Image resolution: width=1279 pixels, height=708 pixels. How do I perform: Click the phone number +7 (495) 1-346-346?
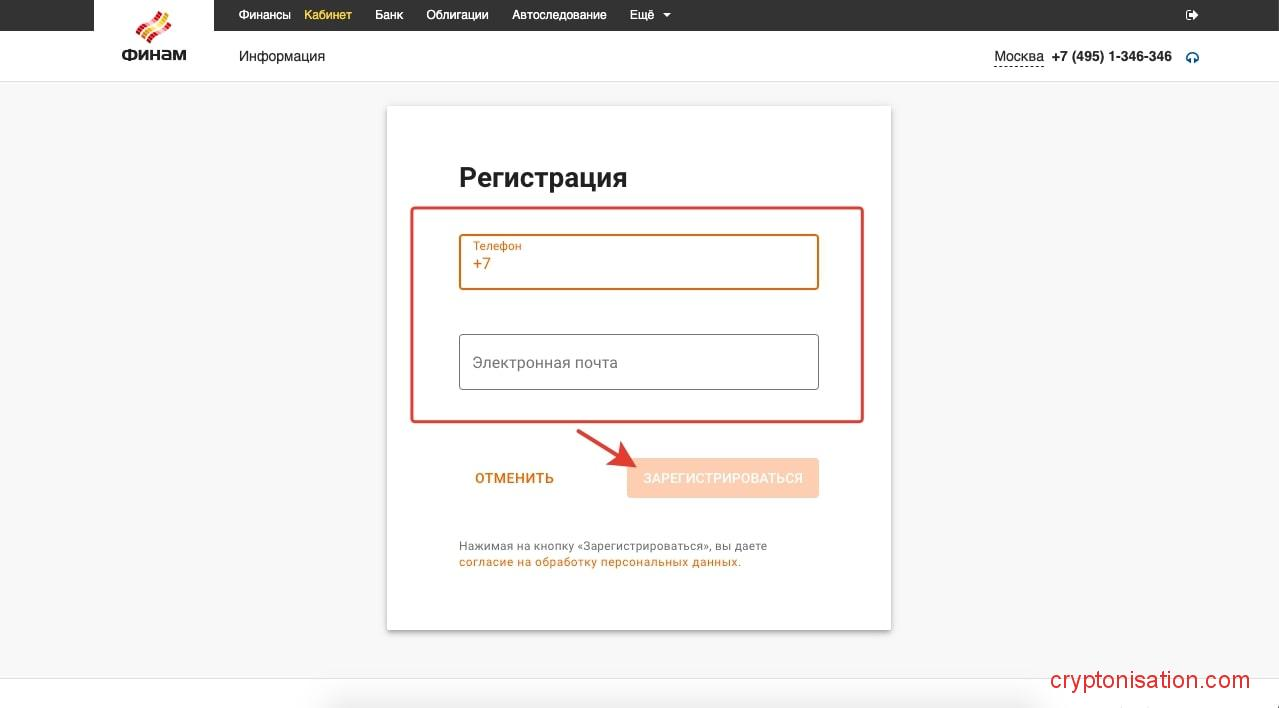pyautogui.click(x=1111, y=56)
